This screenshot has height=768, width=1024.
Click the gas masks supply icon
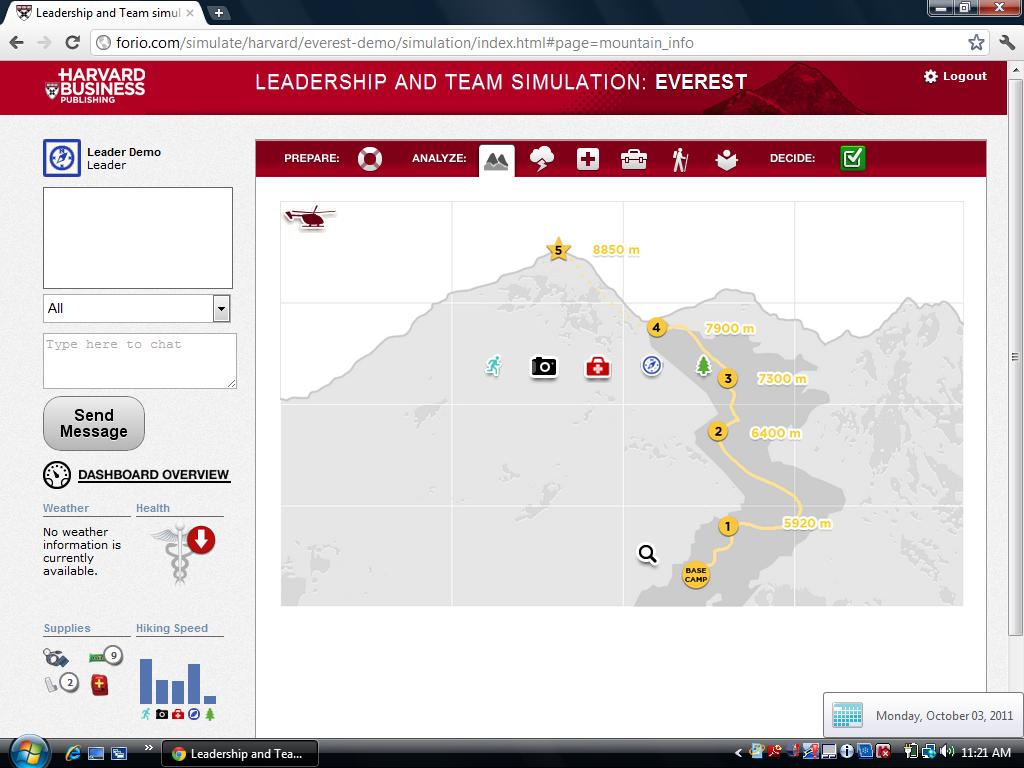tap(56, 657)
